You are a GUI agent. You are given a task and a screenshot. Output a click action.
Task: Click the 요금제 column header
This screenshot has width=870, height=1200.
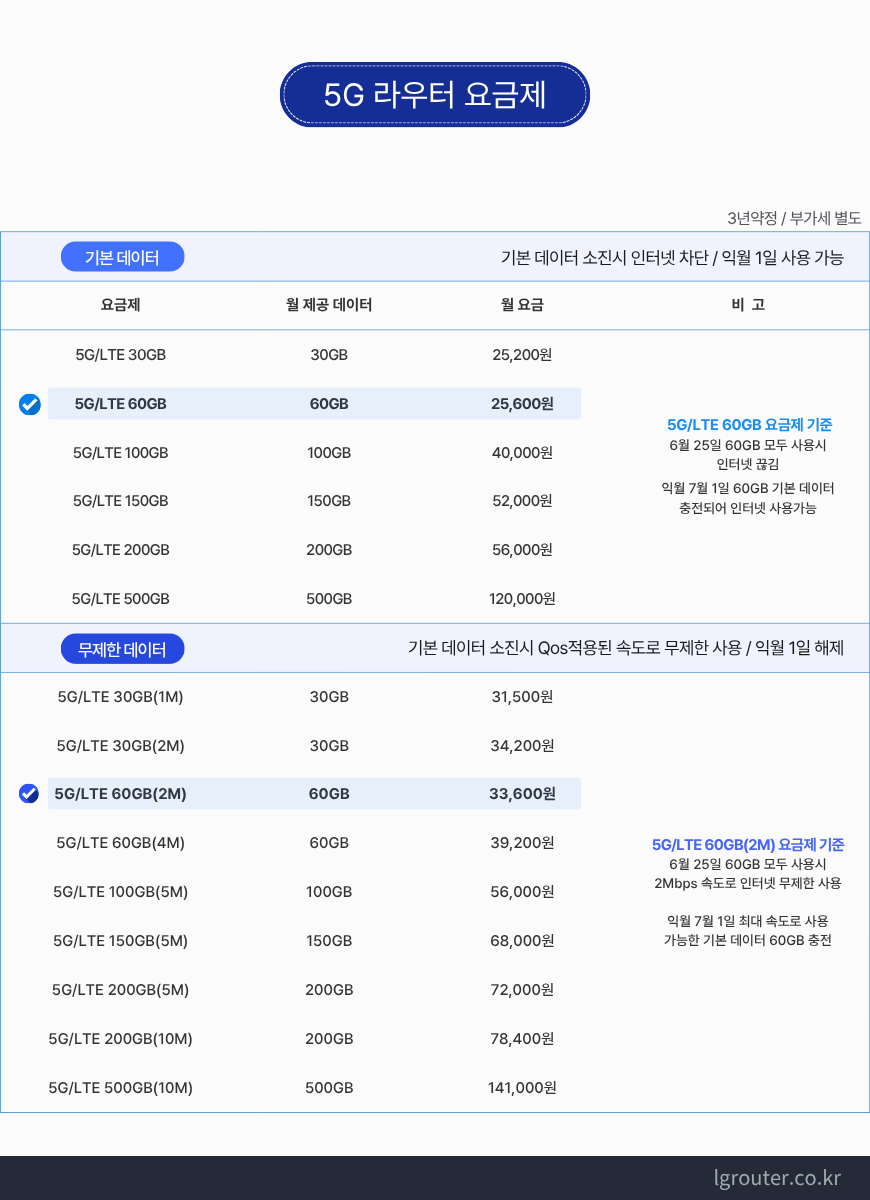click(x=120, y=305)
